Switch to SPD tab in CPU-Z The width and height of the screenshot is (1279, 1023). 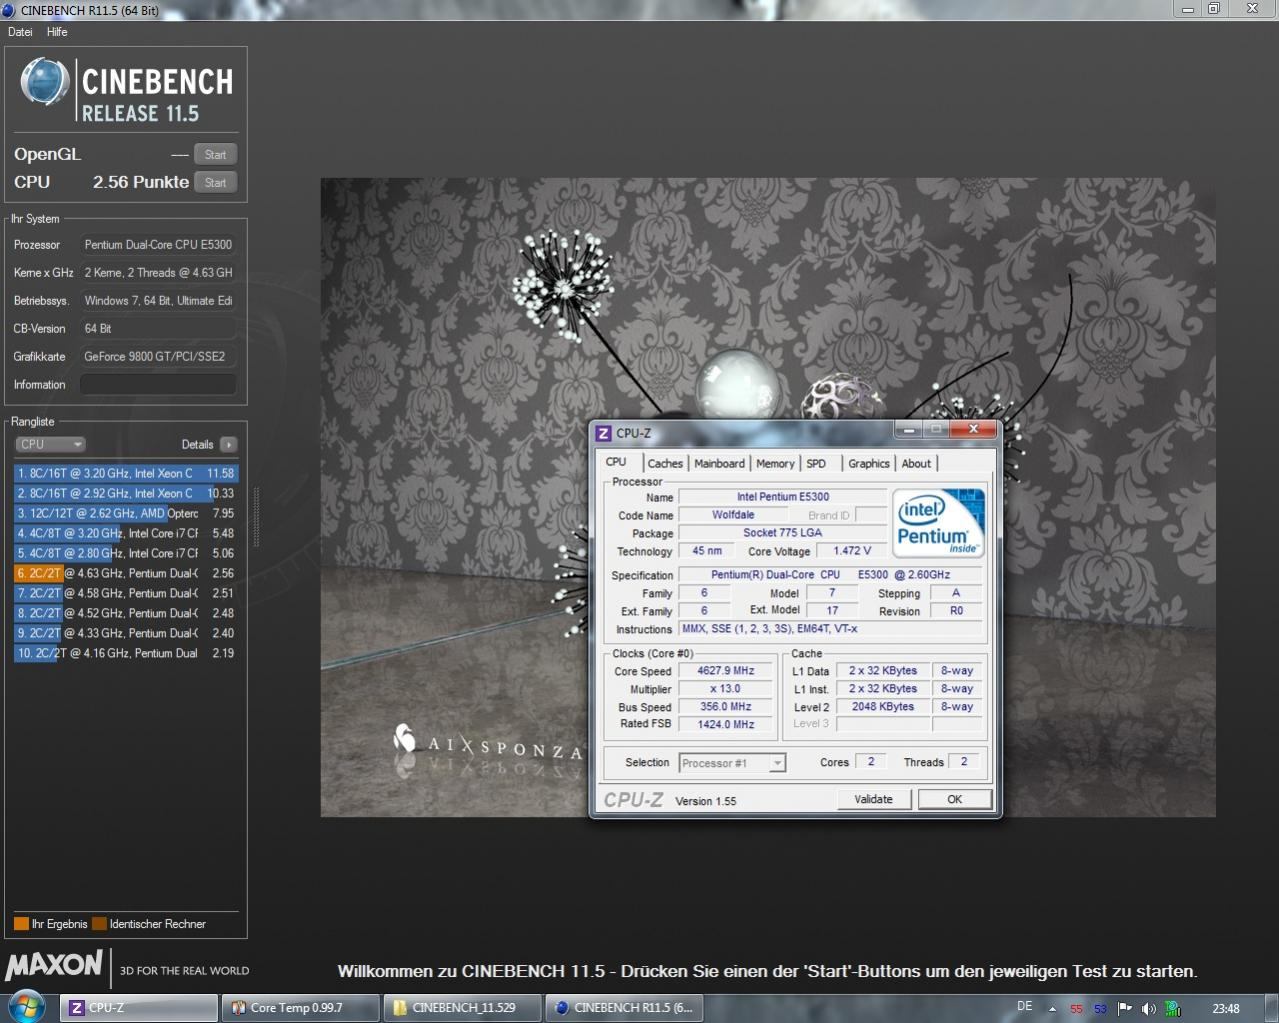tap(816, 463)
